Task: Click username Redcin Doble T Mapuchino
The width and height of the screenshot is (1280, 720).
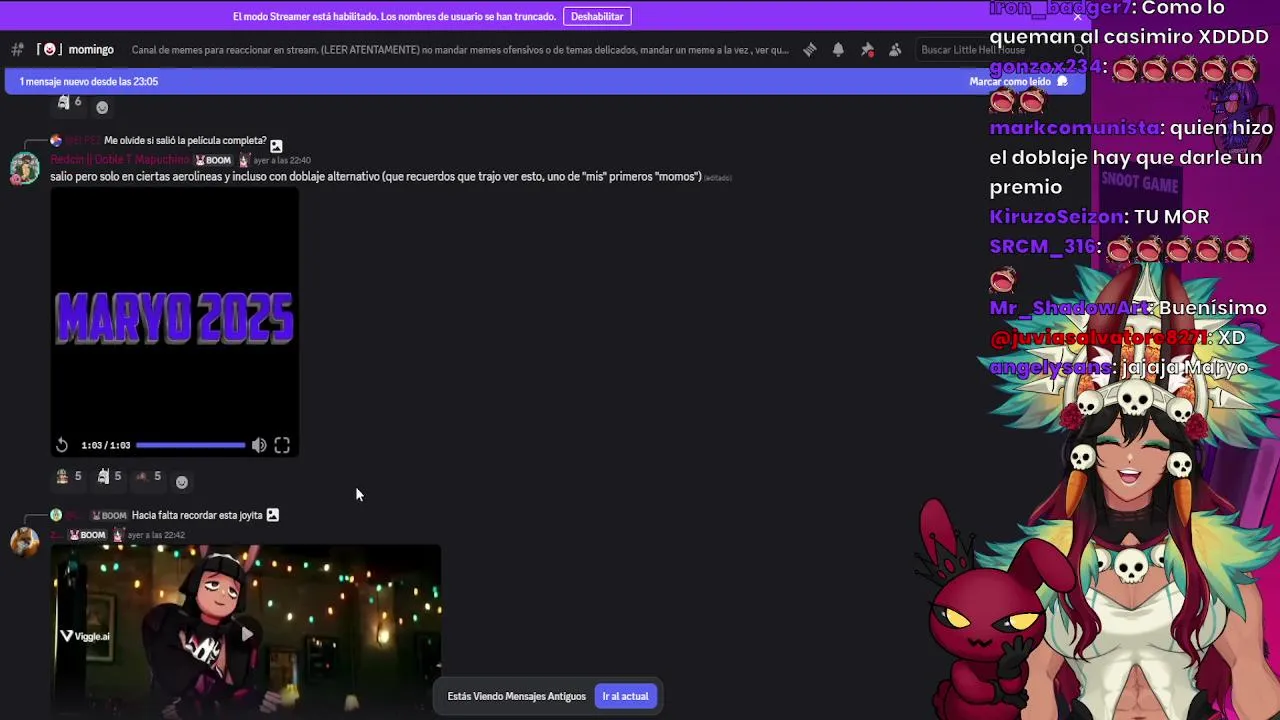Action: coord(119,160)
